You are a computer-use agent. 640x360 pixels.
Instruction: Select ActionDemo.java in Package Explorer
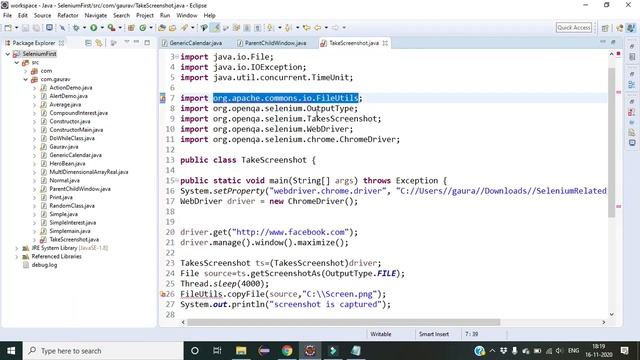tap(71, 88)
